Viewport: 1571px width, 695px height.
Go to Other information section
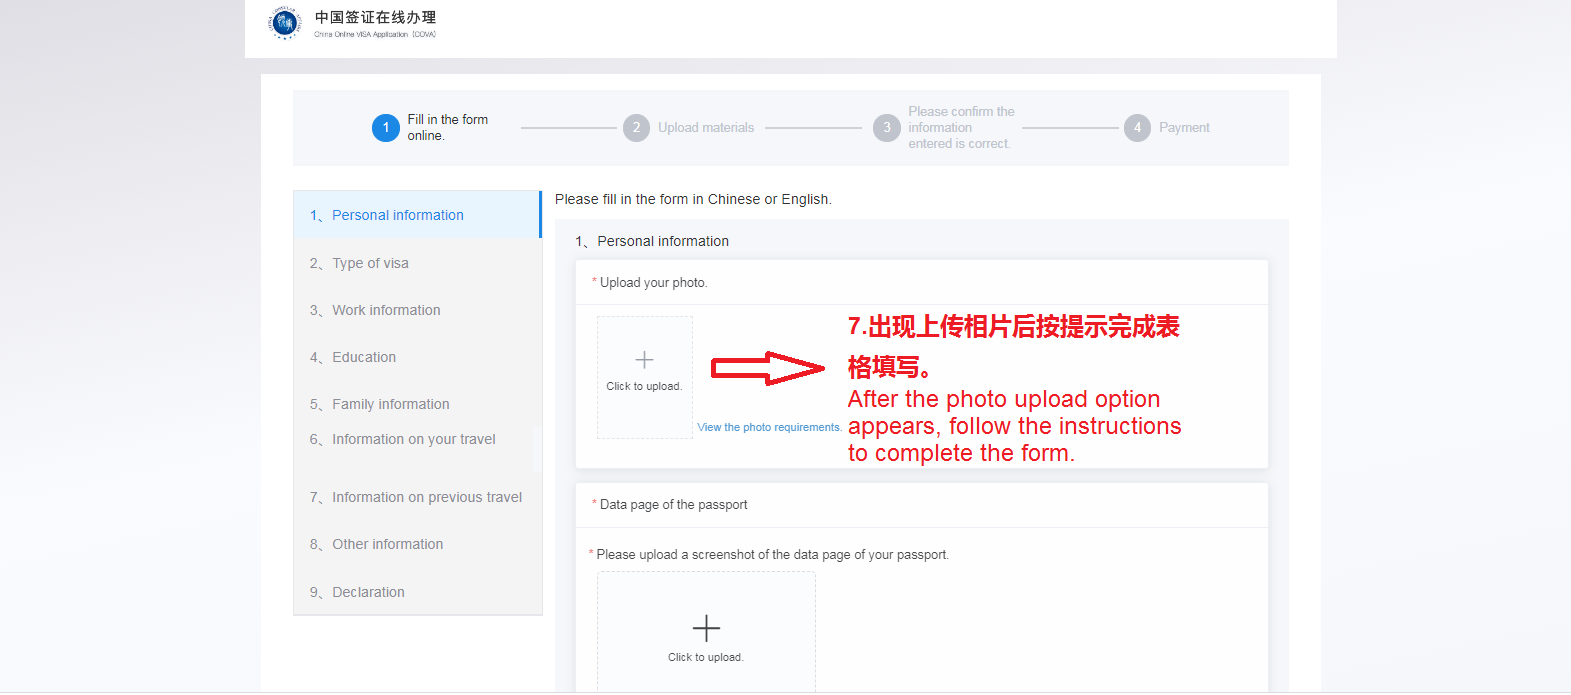[417, 544]
